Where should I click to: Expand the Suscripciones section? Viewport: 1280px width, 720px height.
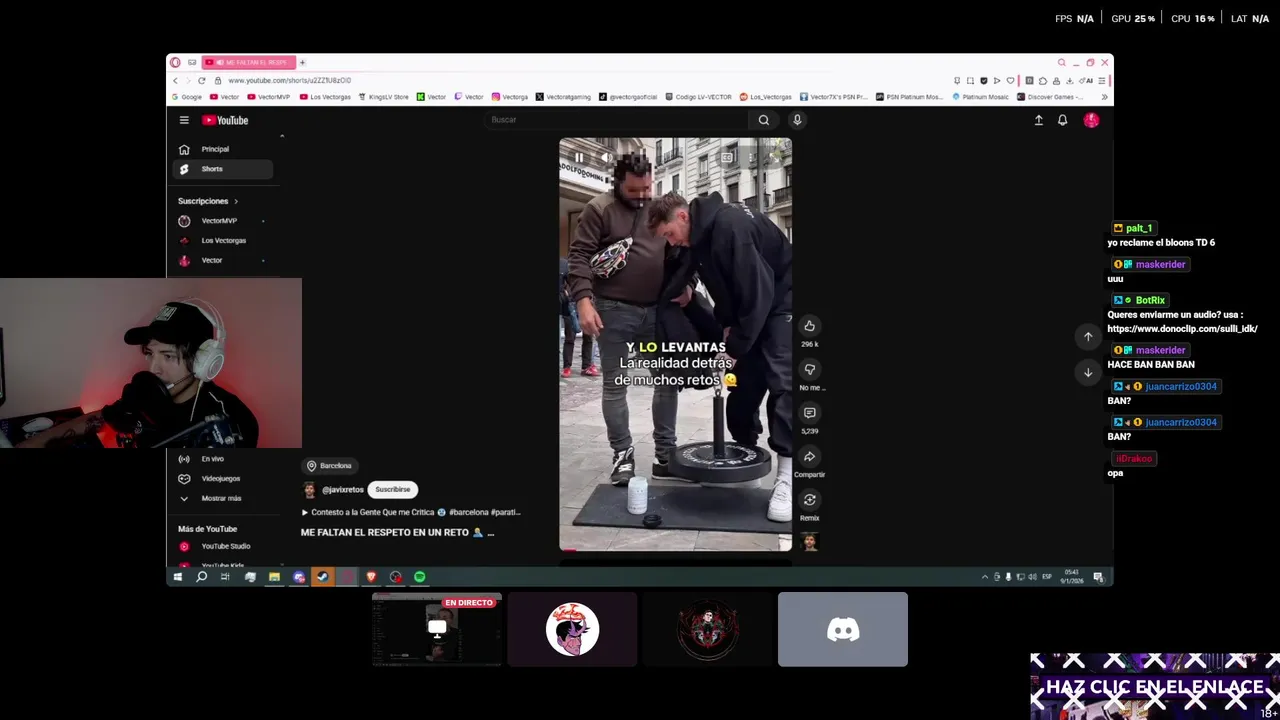[x=208, y=201]
